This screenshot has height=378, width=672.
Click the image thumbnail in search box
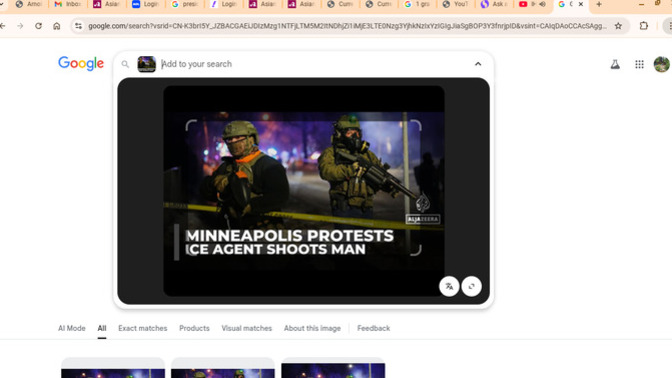(147, 64)
